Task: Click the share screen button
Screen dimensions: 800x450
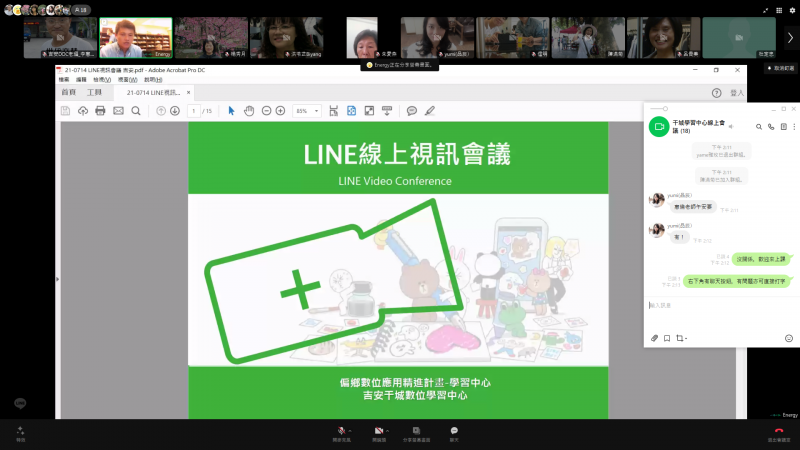Action: coord(416,434)
